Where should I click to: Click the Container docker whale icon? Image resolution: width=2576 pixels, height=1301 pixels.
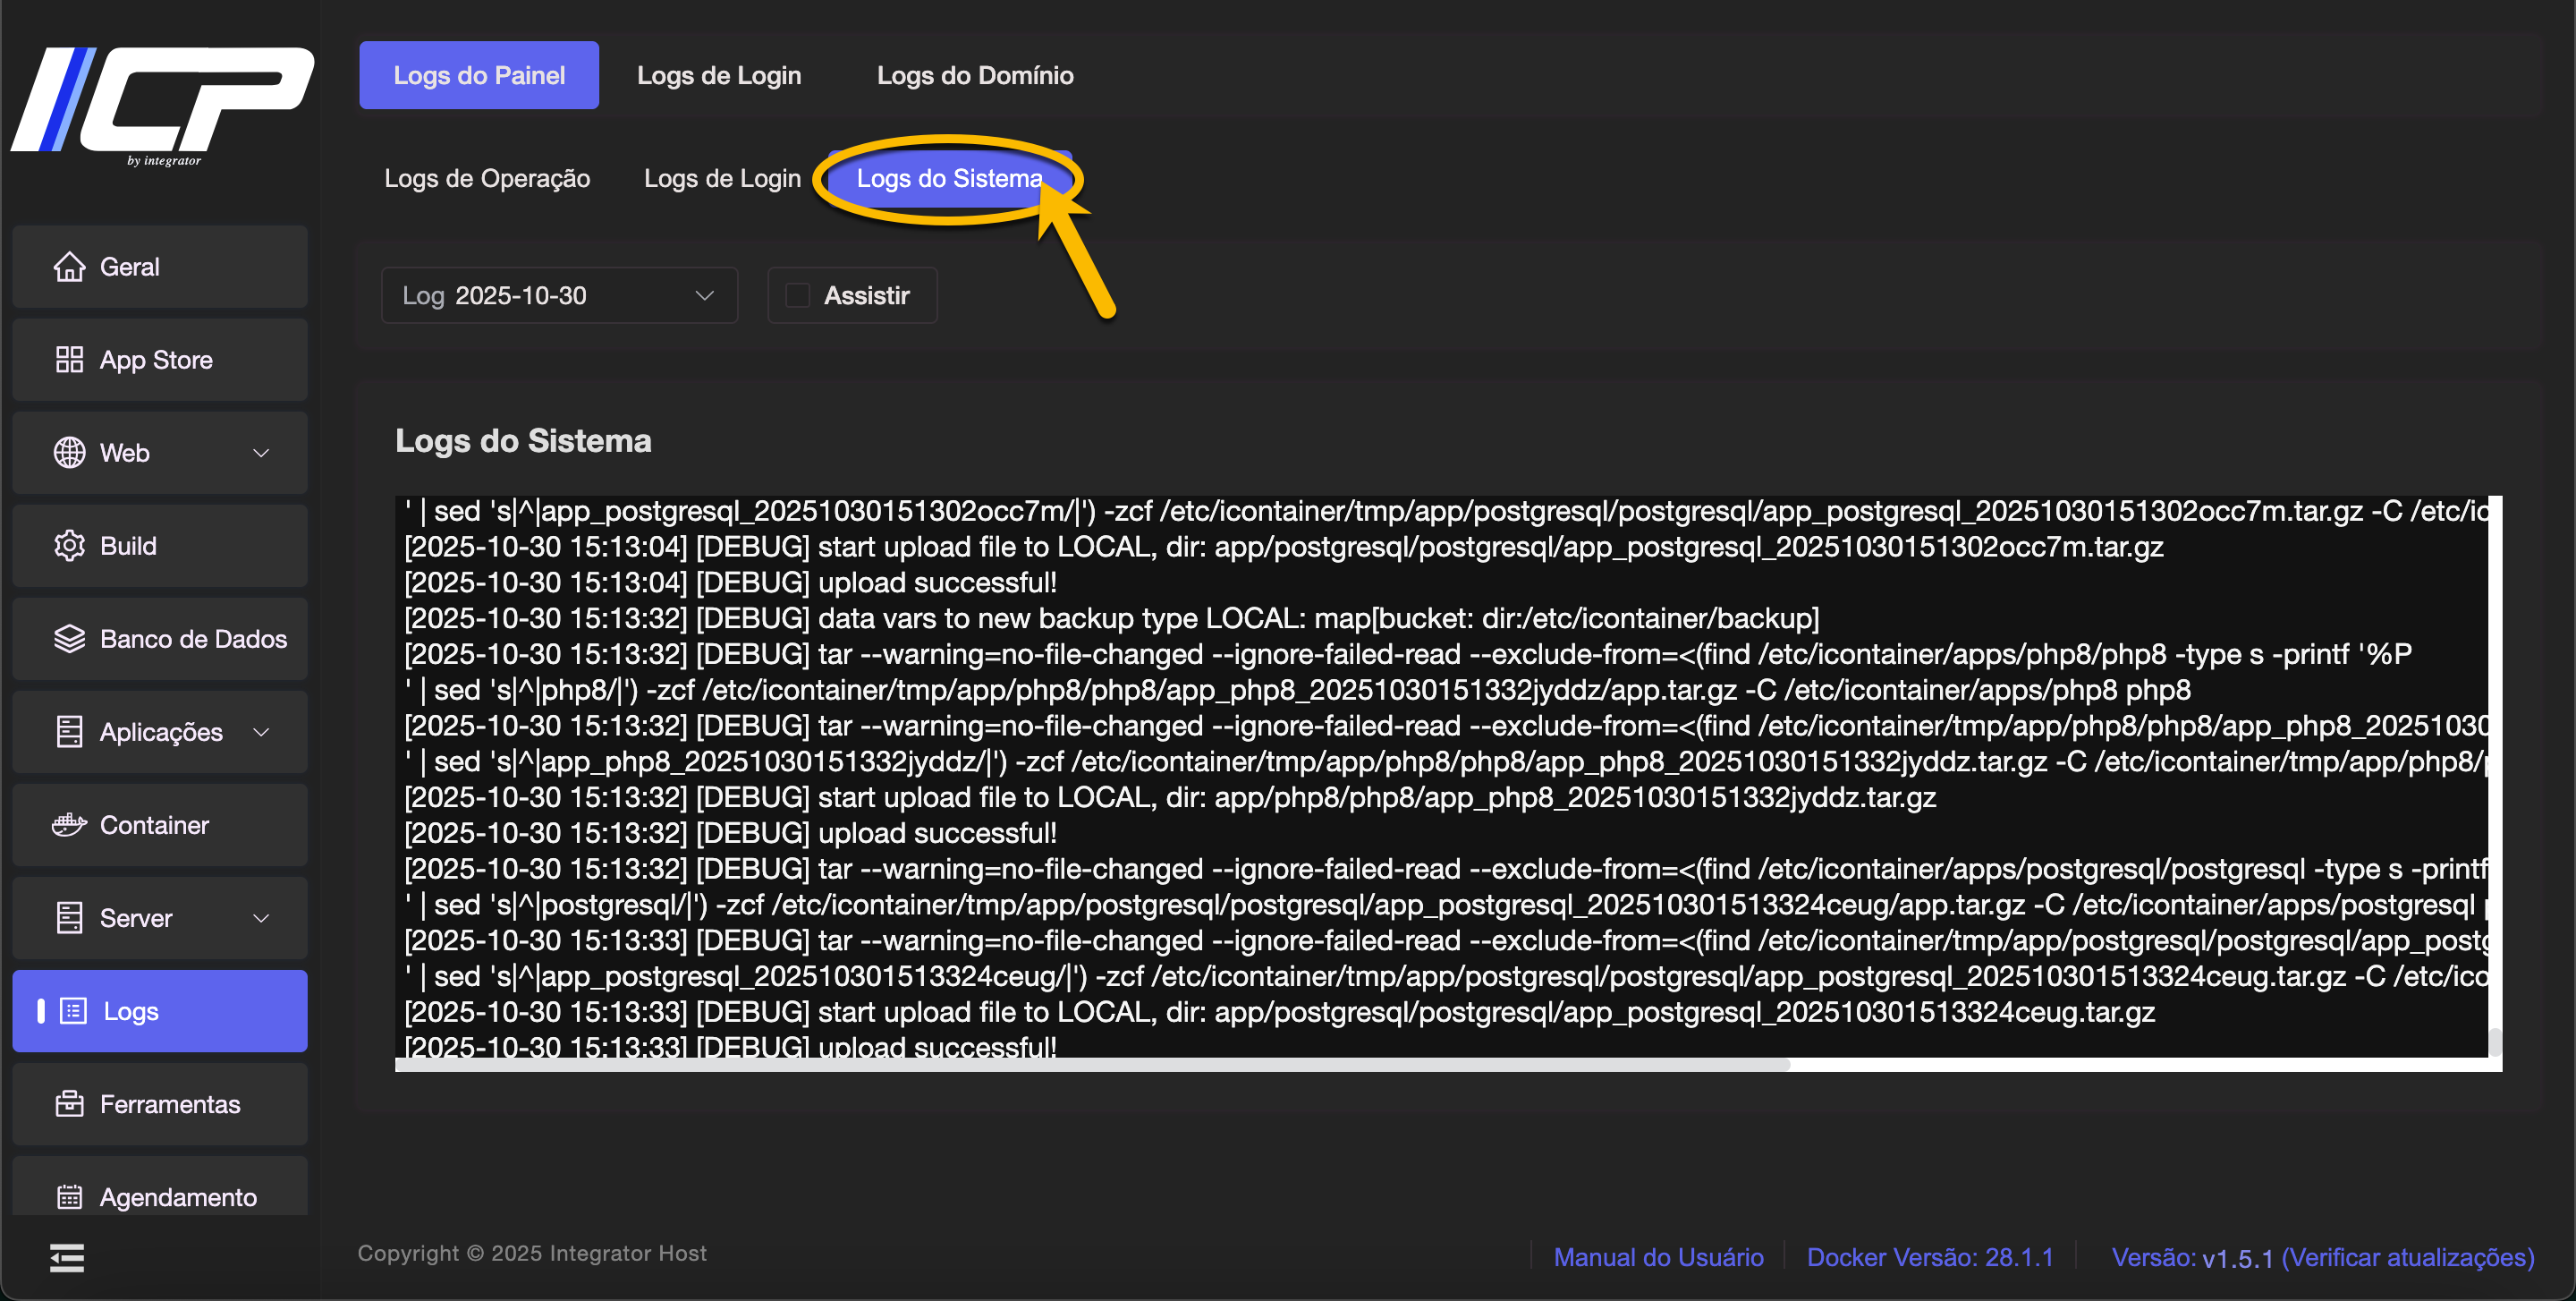click(69, 825)
